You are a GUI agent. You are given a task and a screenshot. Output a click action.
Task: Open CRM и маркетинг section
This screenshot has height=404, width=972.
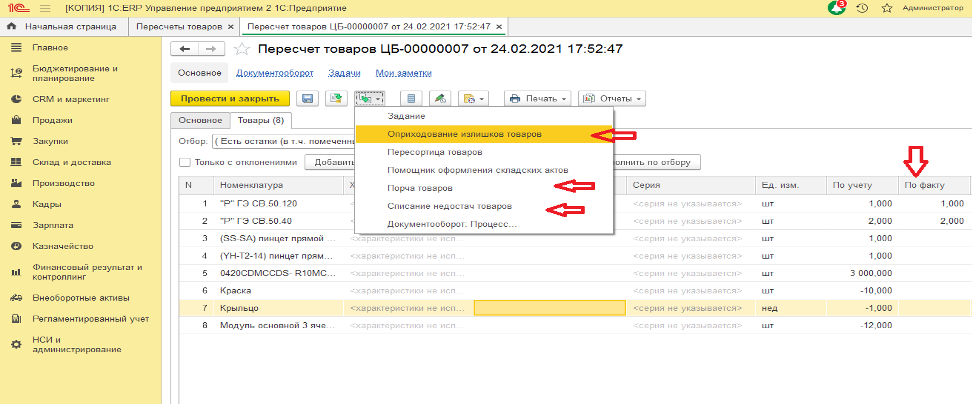[x=70, y=99]
